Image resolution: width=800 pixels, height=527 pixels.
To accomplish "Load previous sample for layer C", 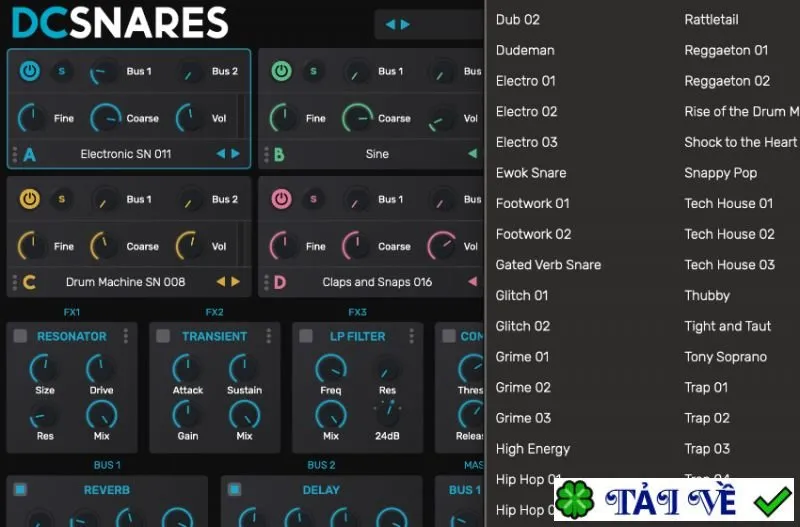I will 220,282.
